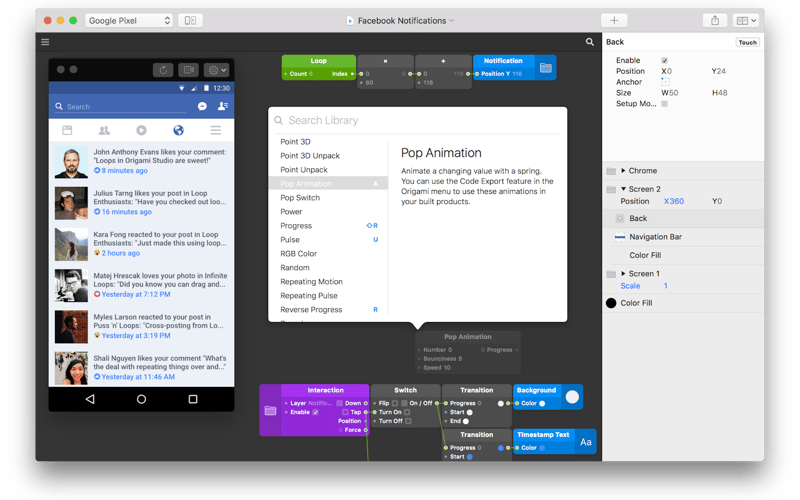Click the Interaction patch folder icon
Screen dimensions: 800x500
click(x=270, y=410)
